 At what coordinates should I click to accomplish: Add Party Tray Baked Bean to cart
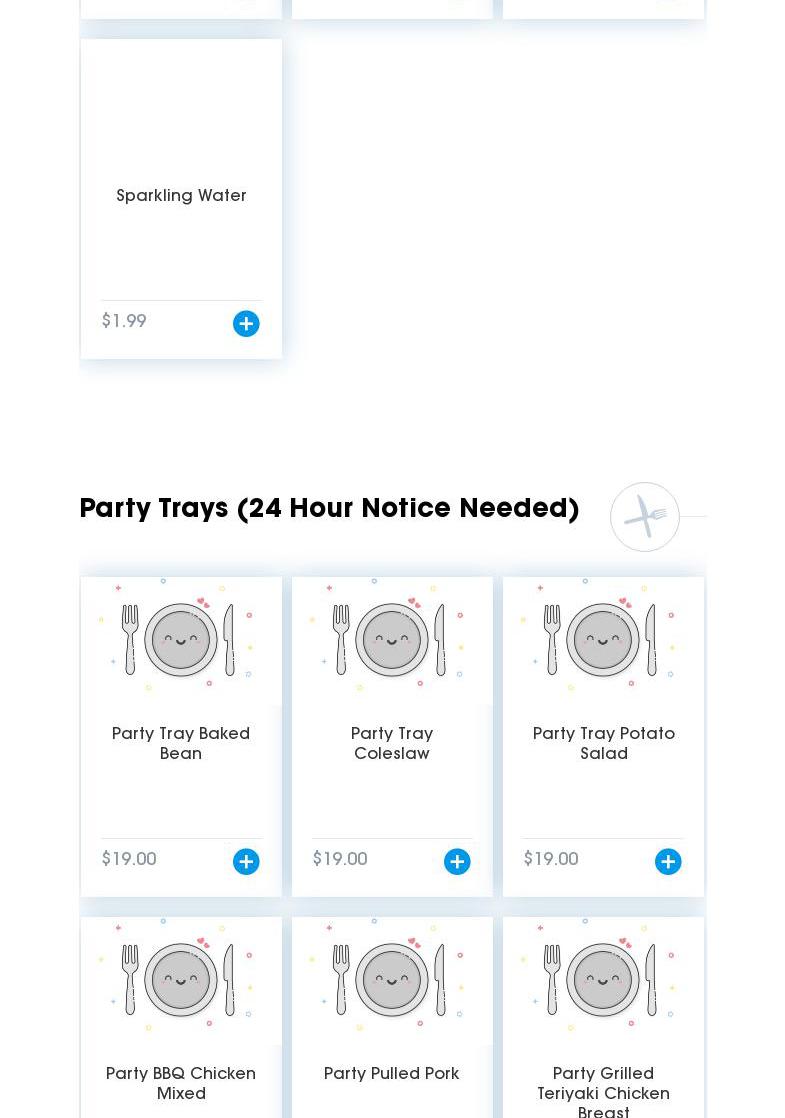pos(246,862)
